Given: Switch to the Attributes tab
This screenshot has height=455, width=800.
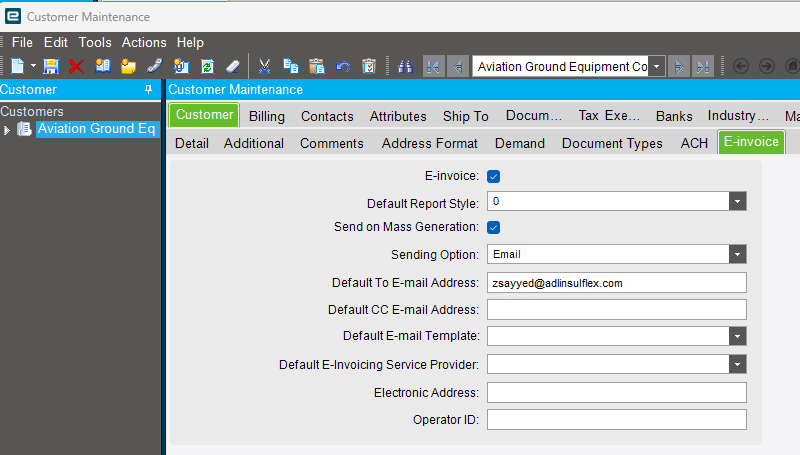Looking at the screenshot, I should point(398,116).
